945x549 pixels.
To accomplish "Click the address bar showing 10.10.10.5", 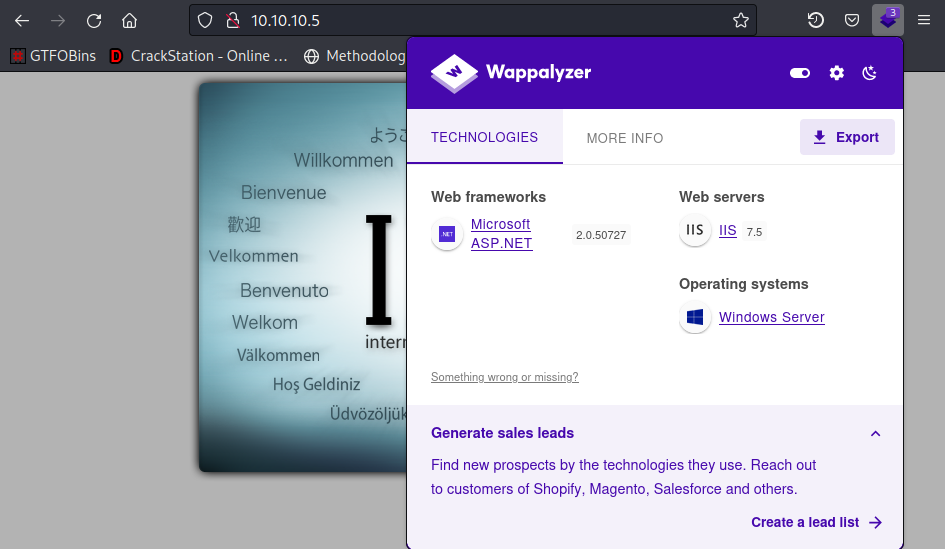I will point(473,20).
